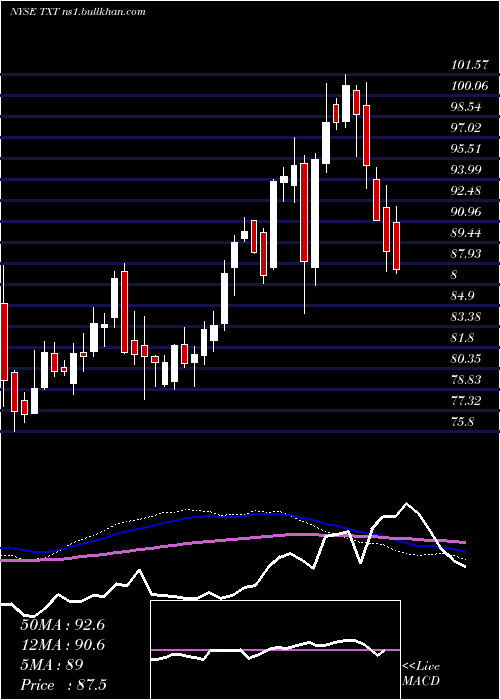The height and width of the screenshot is (700, 500).
Task: Click the 100.06 price axis label
Action: coord(469,86)
